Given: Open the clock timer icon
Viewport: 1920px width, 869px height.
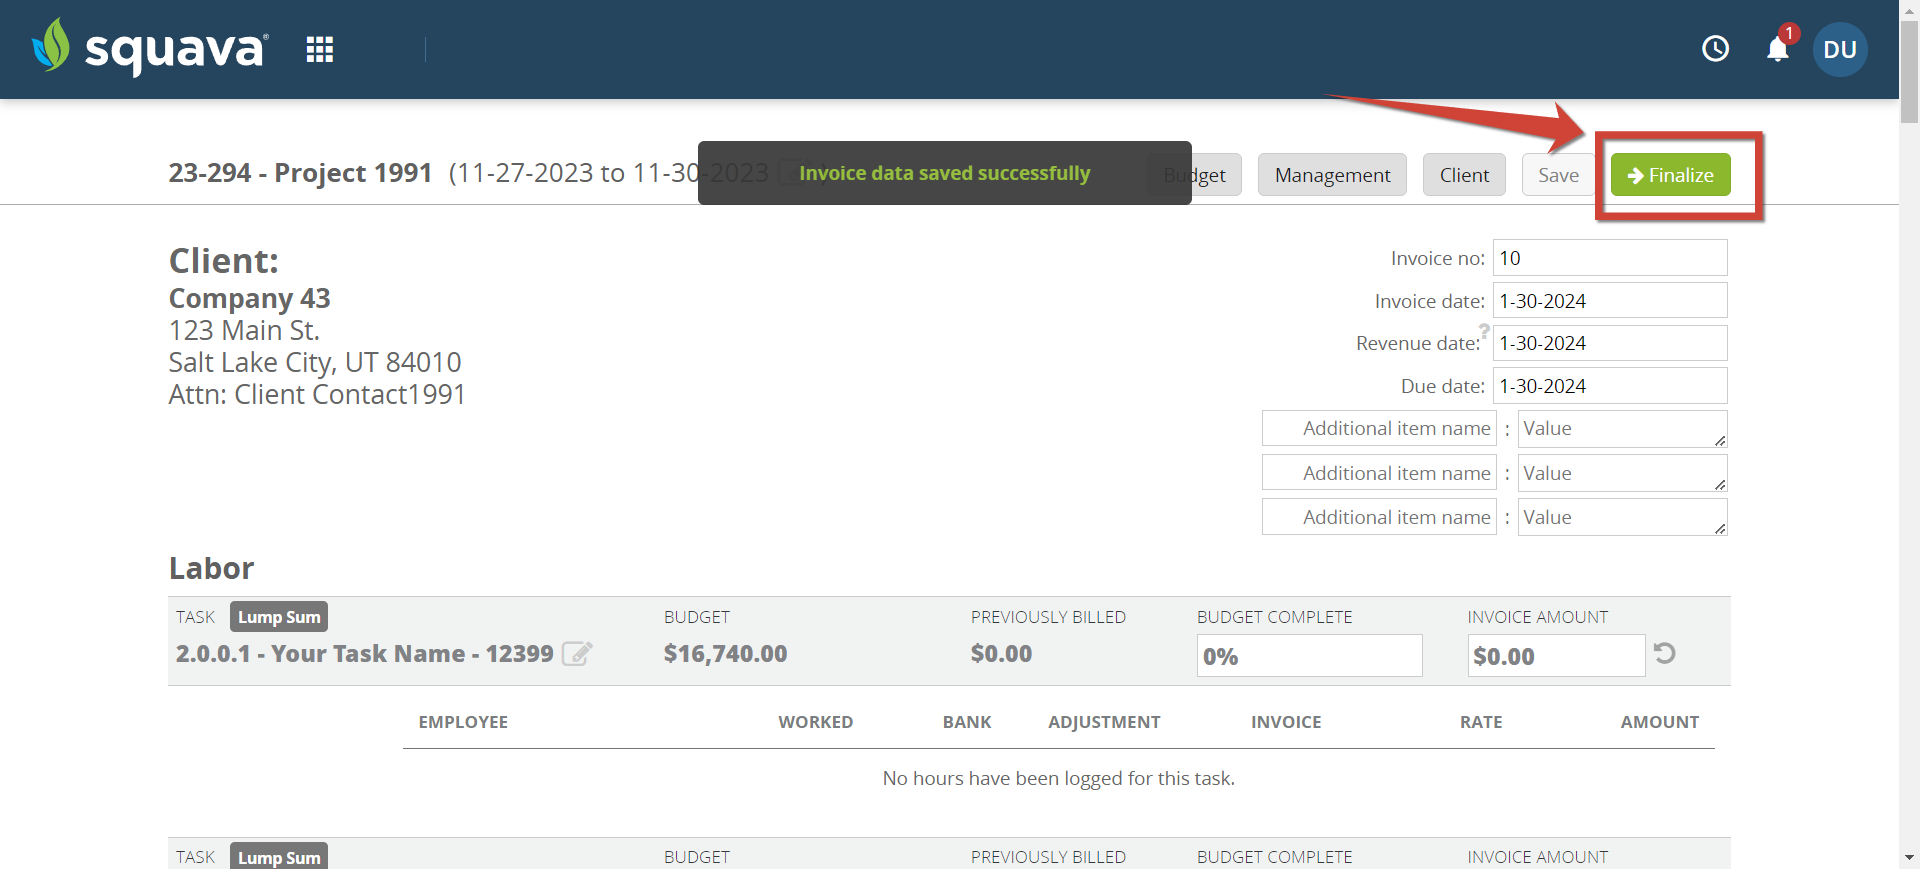Looking at the screenshot, I should pyautogui.click(x=1715, y=48).
